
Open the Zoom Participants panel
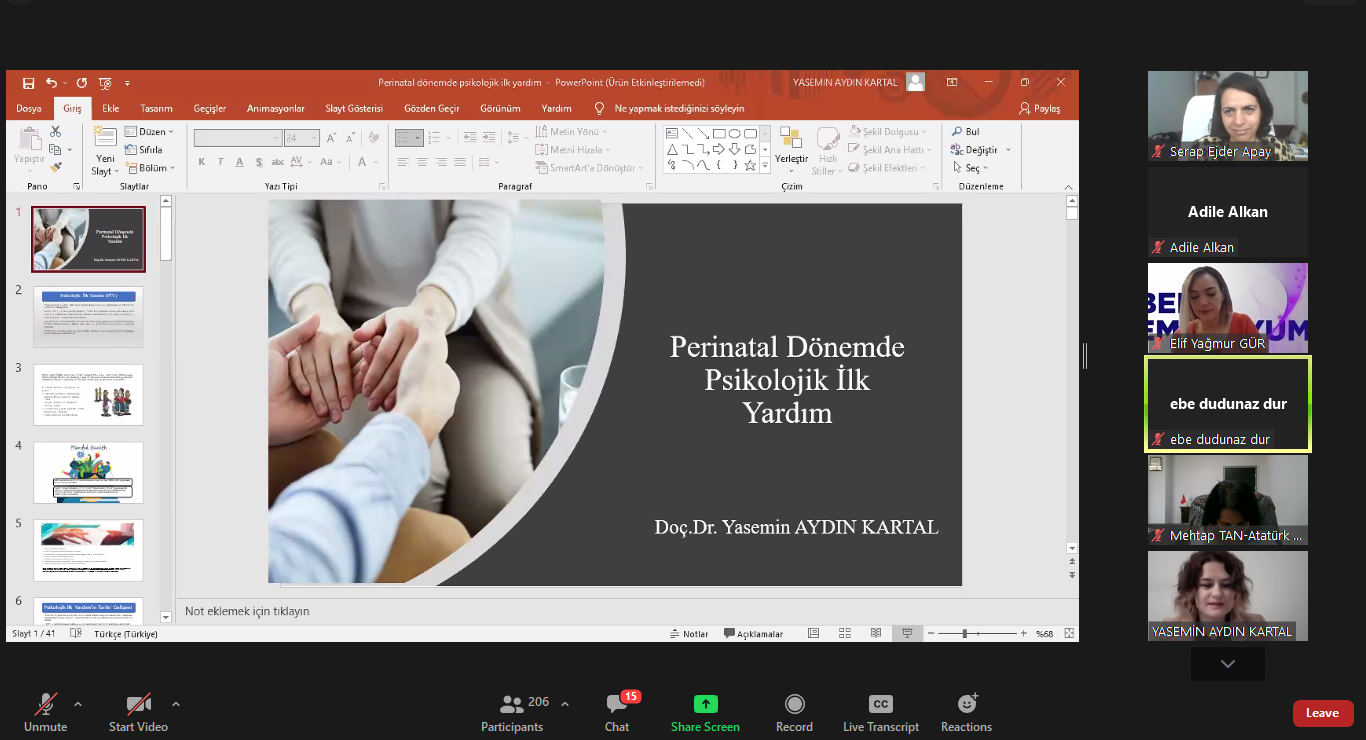click(512, 713)
